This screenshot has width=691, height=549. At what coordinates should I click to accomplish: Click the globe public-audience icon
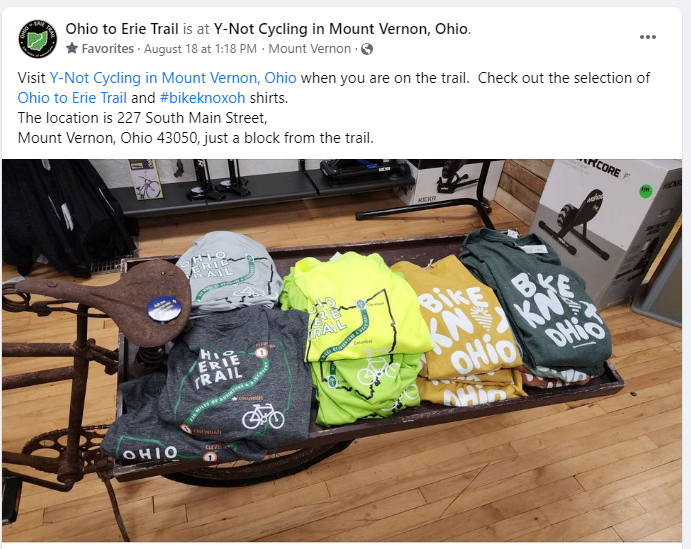click(367, 49)
